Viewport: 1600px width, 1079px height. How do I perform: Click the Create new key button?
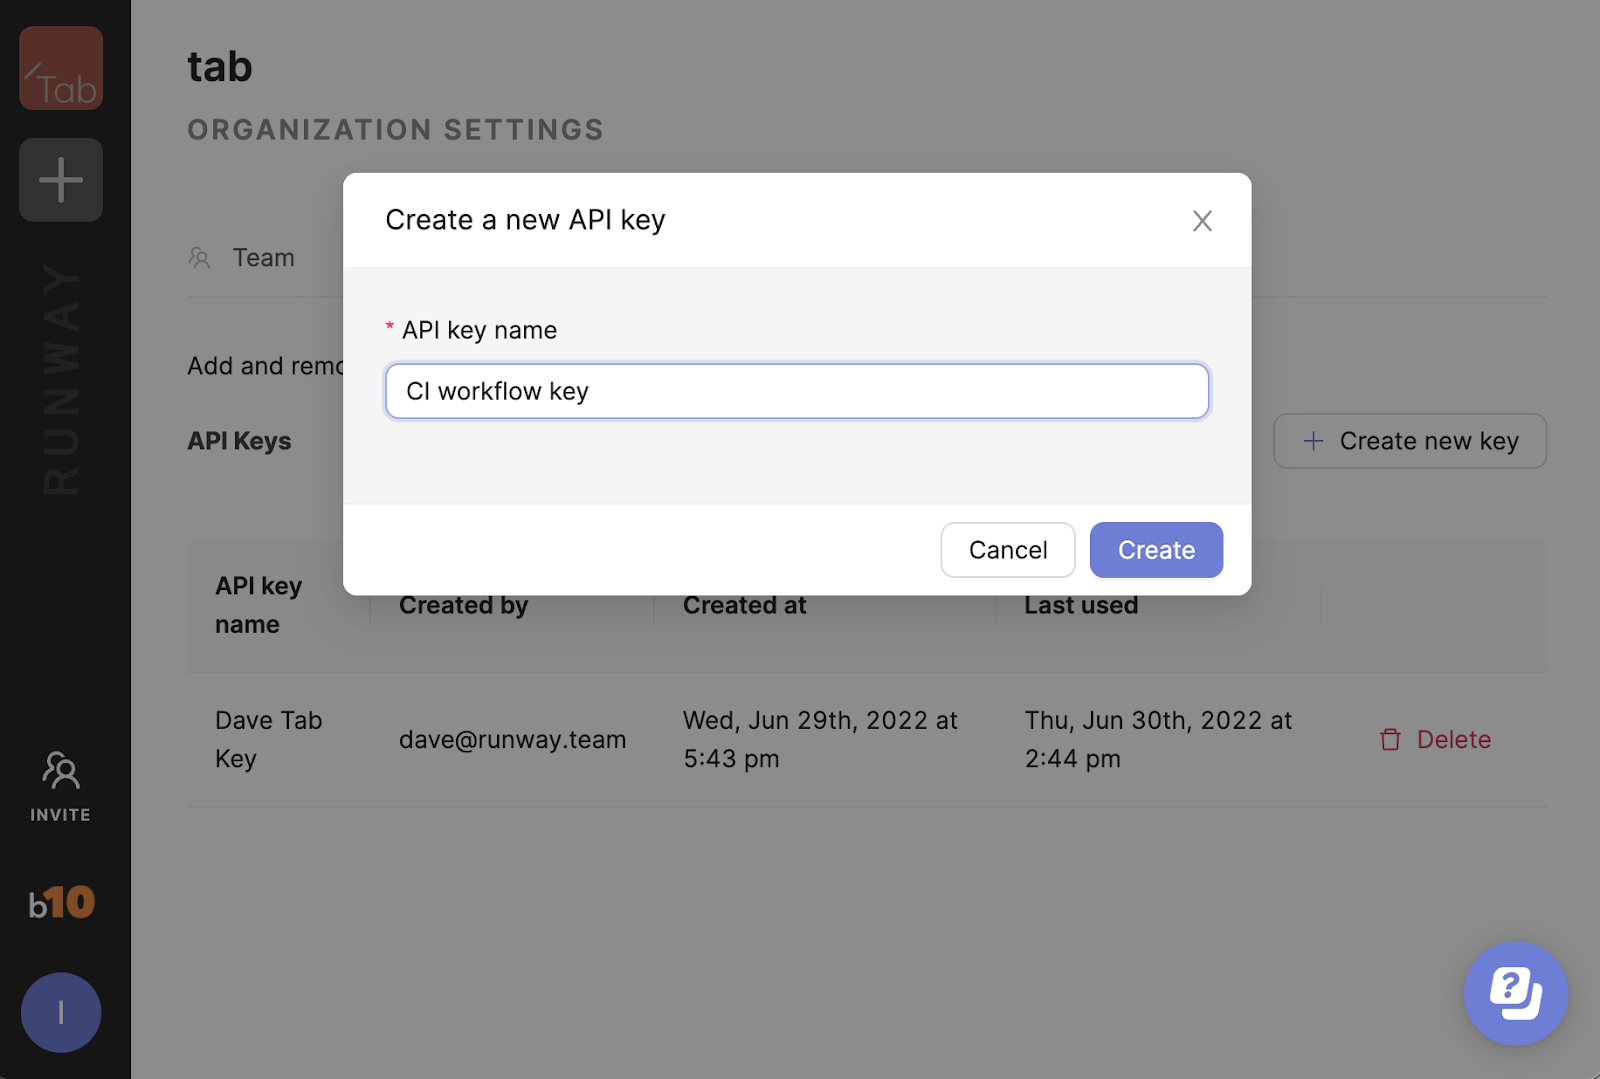pyautogui.click(x=1410, y=441)
